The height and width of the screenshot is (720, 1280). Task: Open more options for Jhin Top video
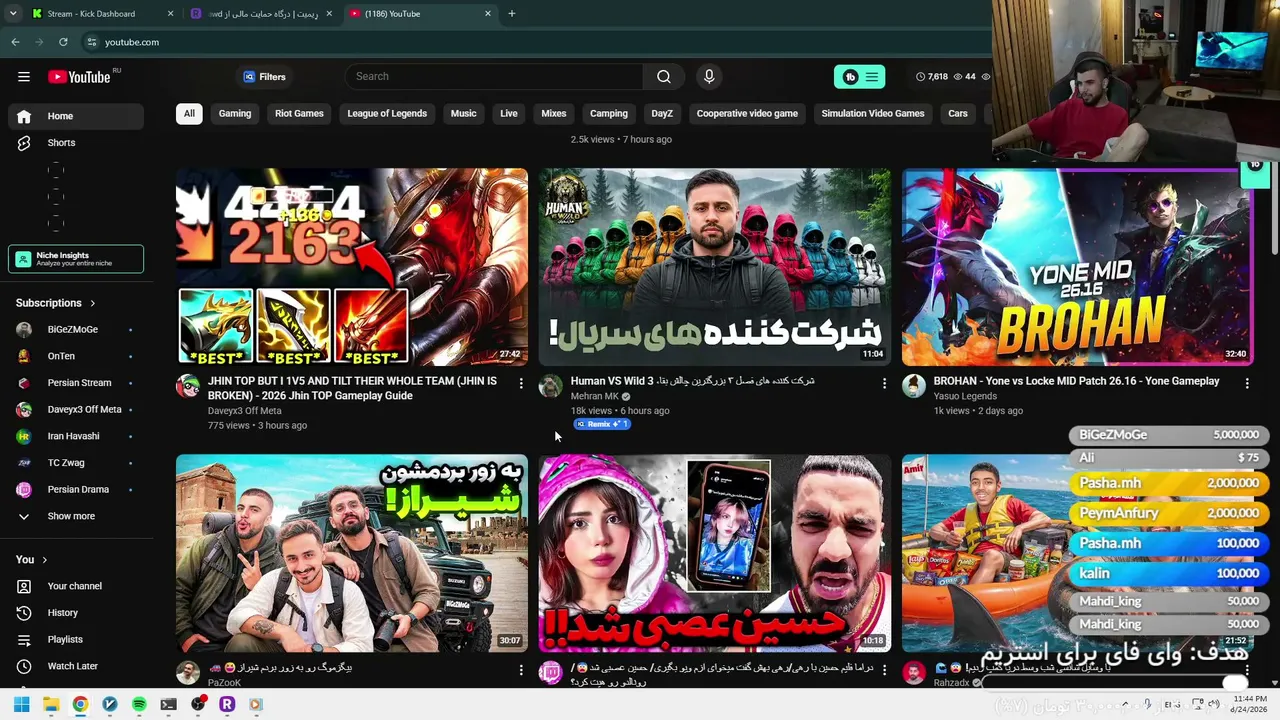(x=521, y=383)
